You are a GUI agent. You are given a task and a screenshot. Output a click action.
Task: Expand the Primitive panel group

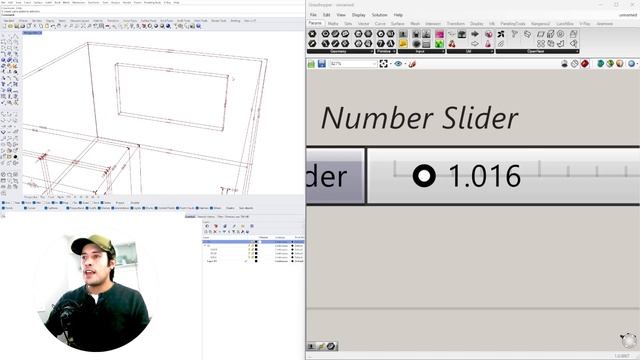point(394,51)
